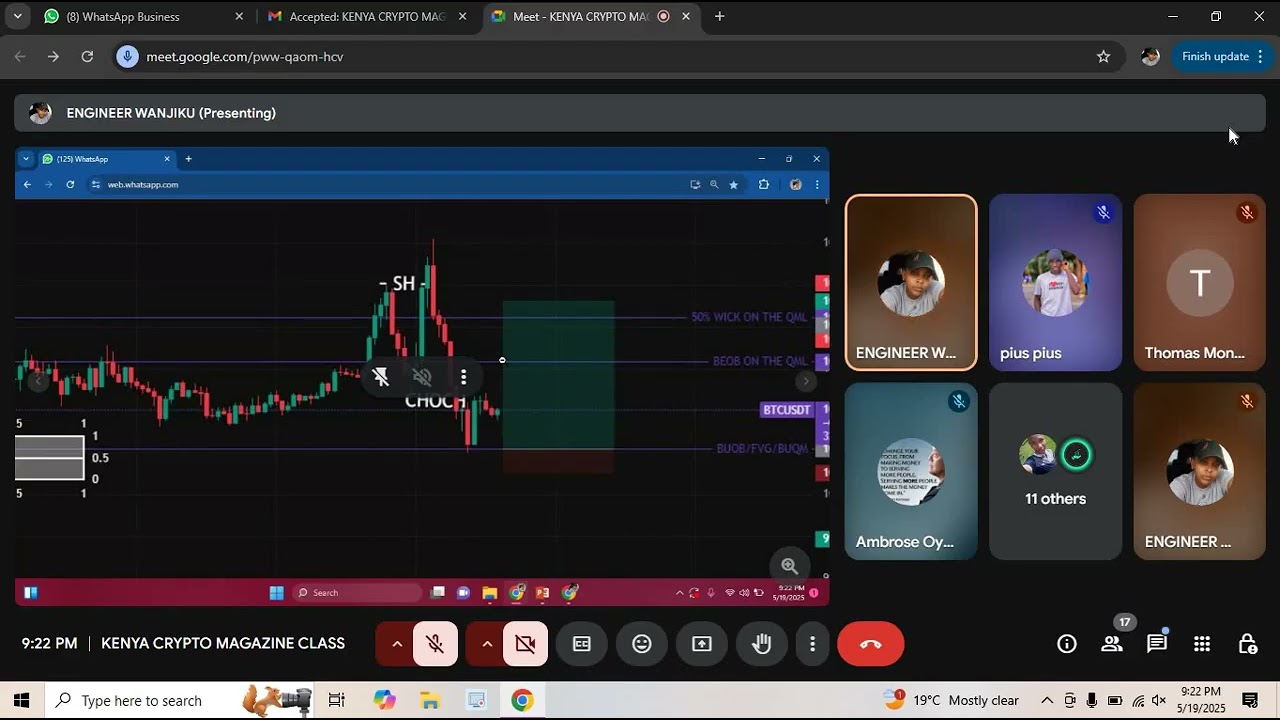This screenshot has height=720, width=1280.
Task: Show the People panel
Action: click(1112, 644)
